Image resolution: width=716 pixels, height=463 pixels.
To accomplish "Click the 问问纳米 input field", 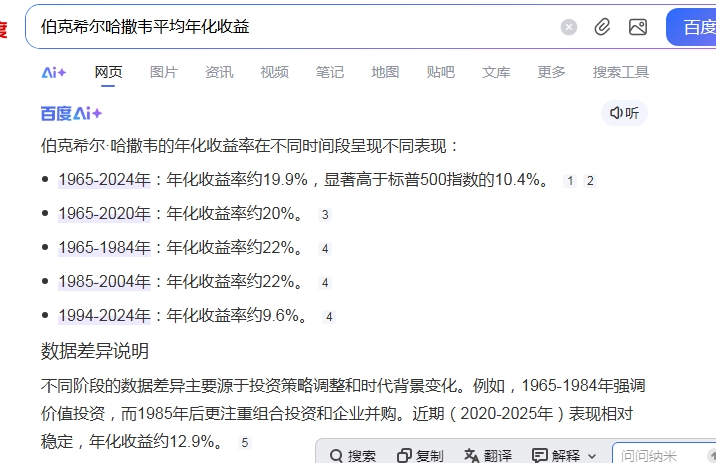I will [x=664, y=454].
